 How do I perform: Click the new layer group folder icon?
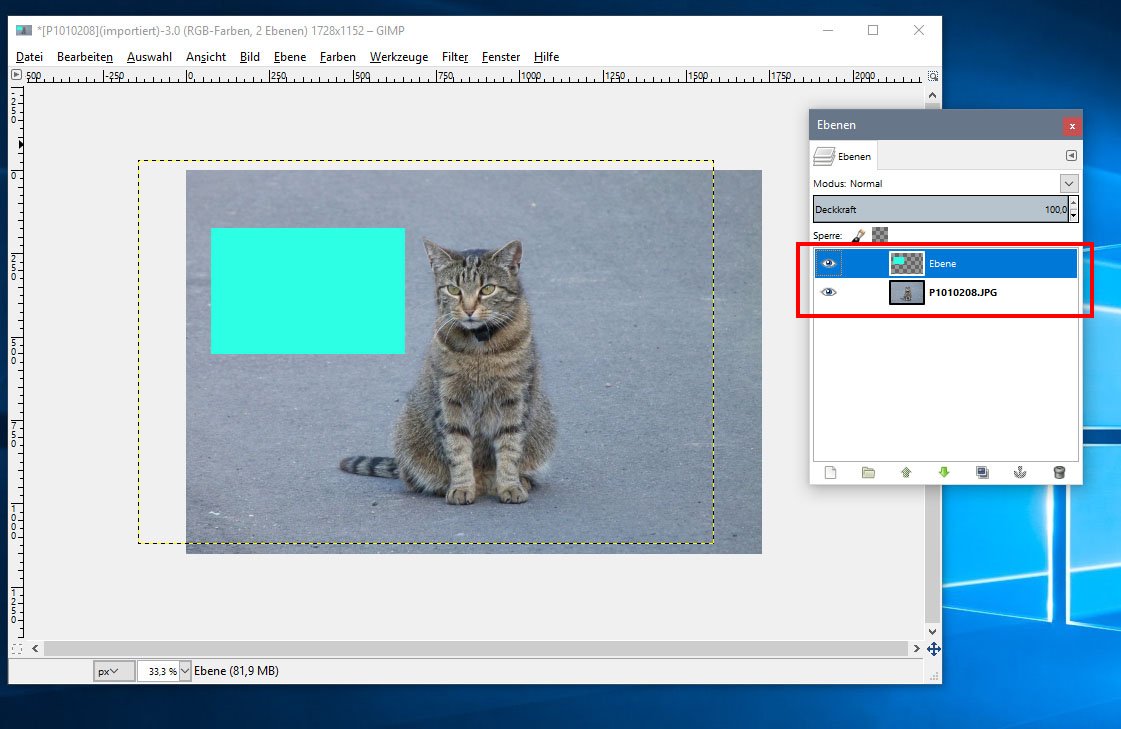coord(868,473)
